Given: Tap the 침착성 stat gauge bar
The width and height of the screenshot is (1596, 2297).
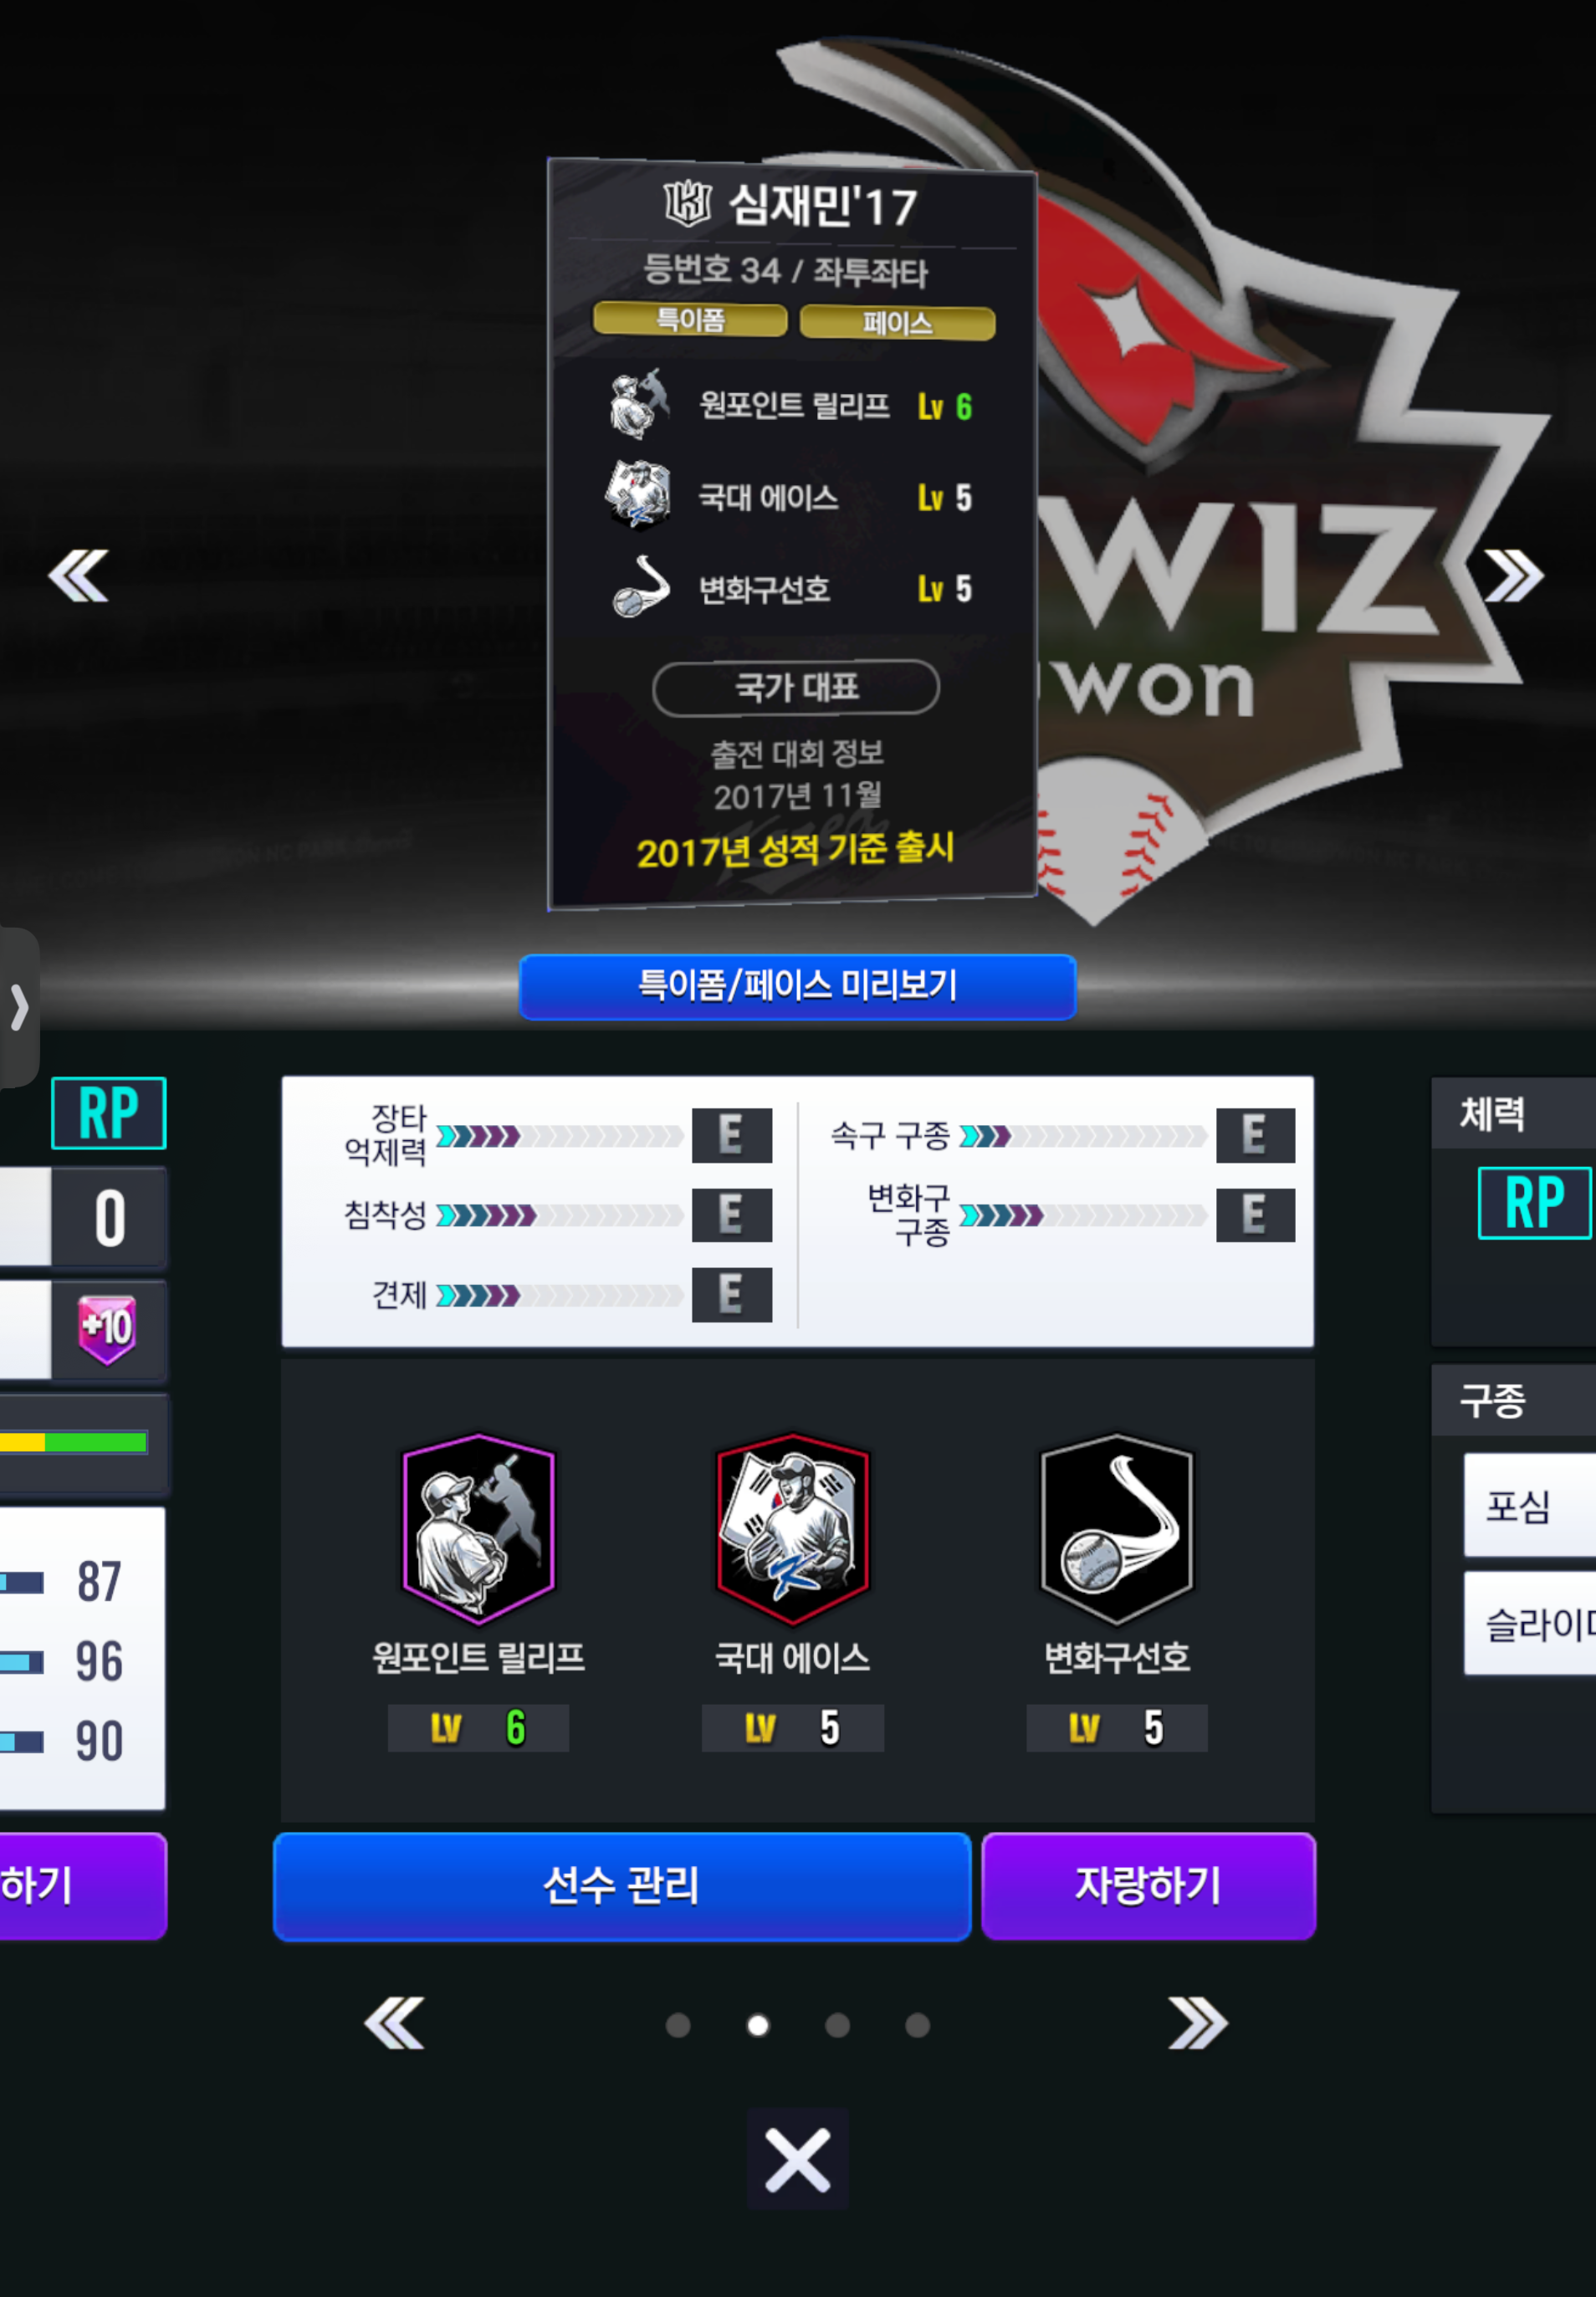Looking at the screenshot, I should point(560,1215).
